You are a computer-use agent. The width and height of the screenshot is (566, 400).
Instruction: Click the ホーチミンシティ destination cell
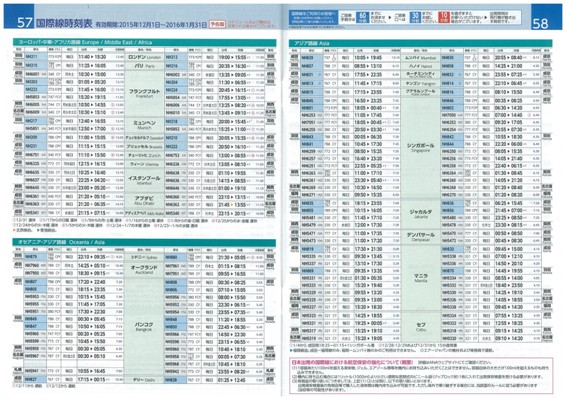[420, 75]
